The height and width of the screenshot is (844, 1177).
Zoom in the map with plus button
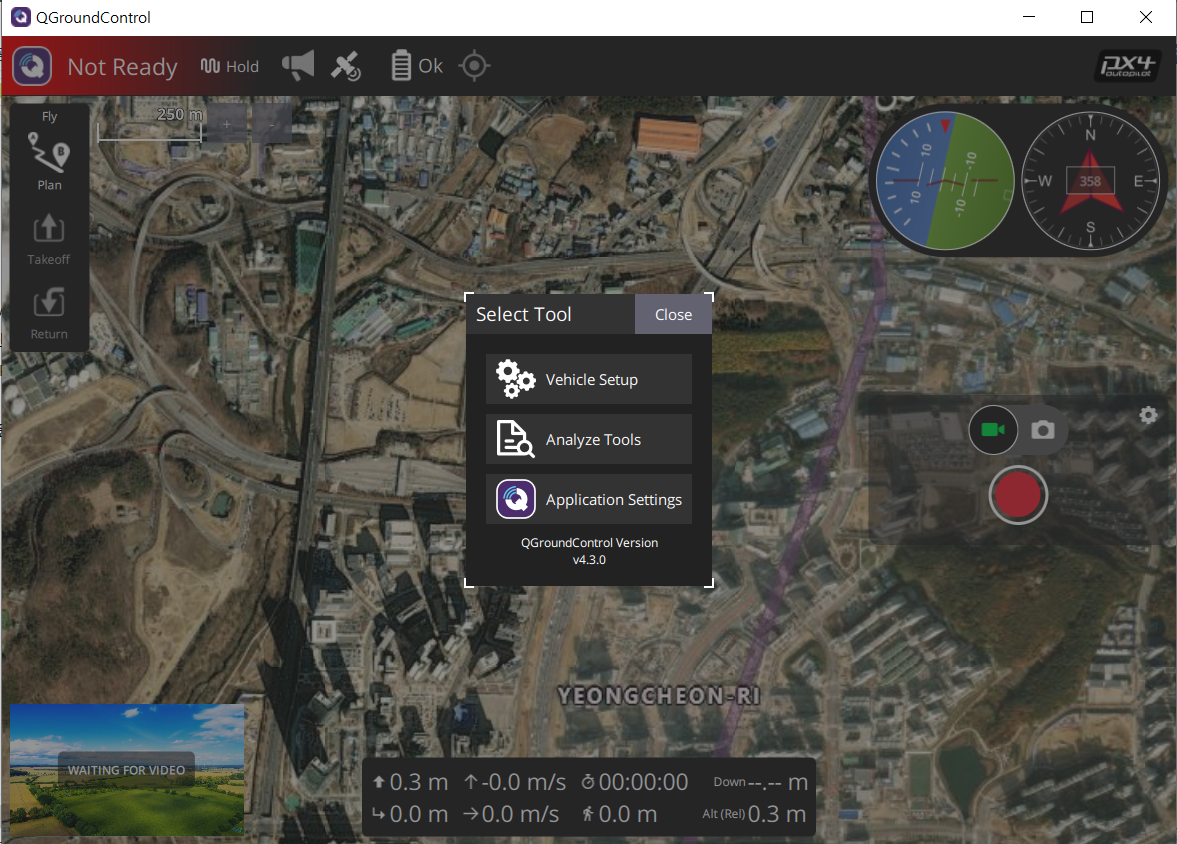click(227, 124)
